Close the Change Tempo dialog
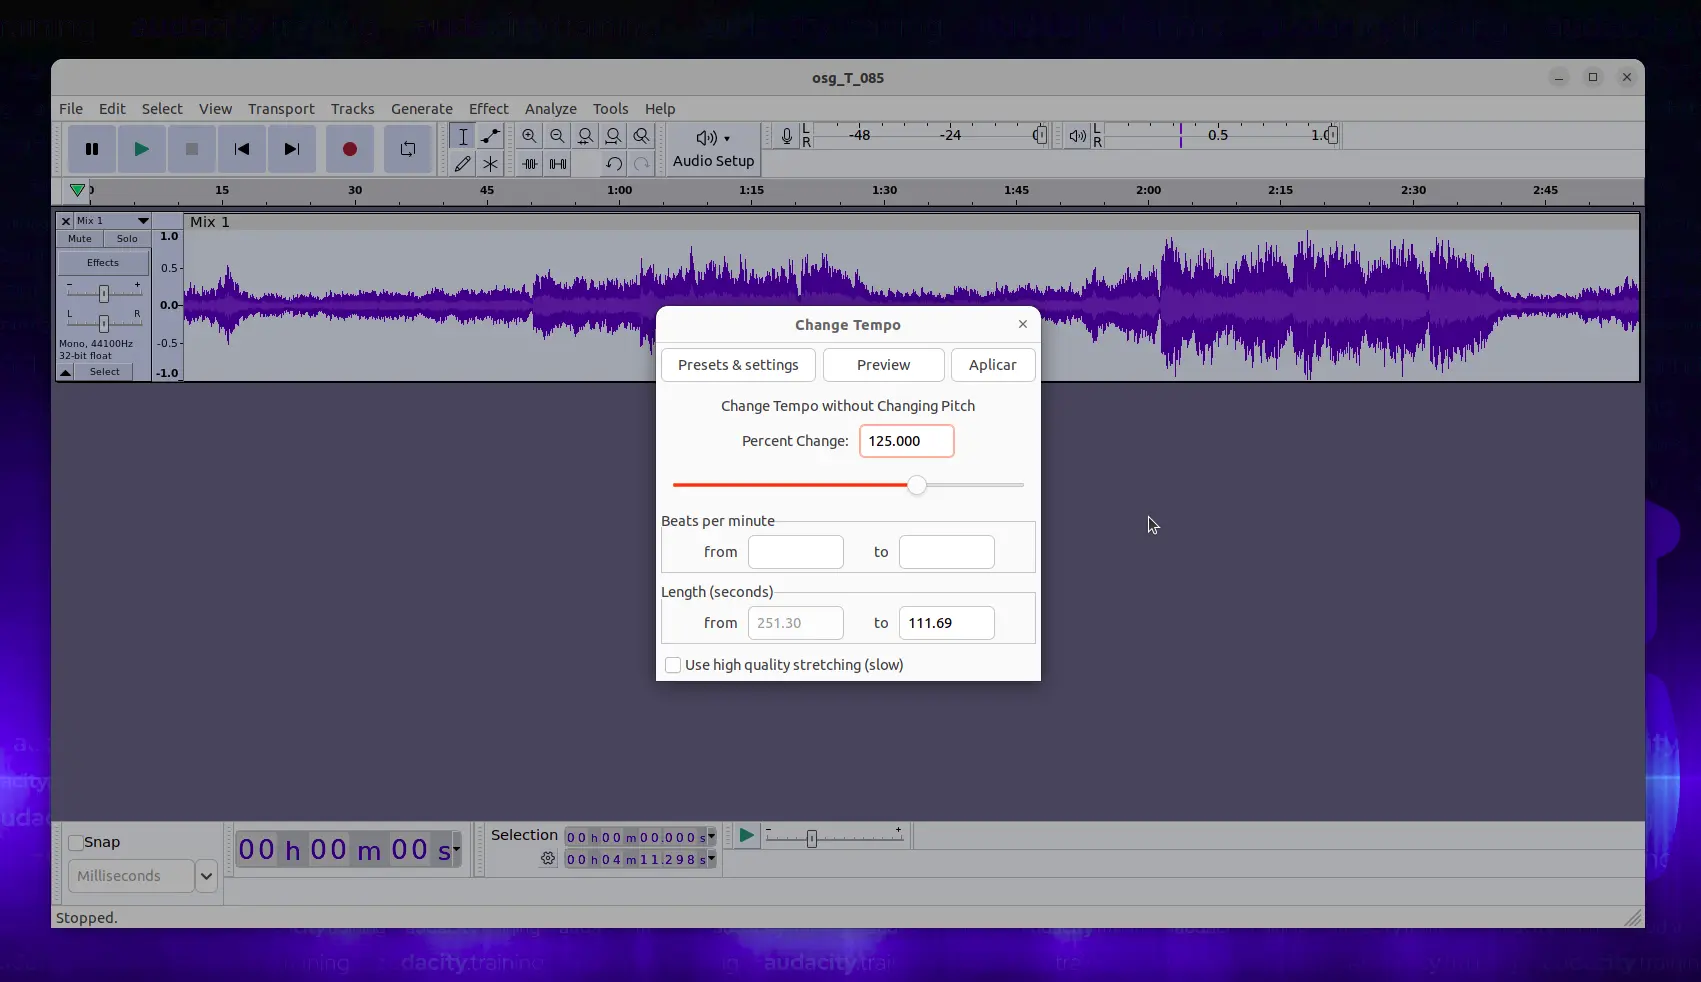 click(1023, 324)
